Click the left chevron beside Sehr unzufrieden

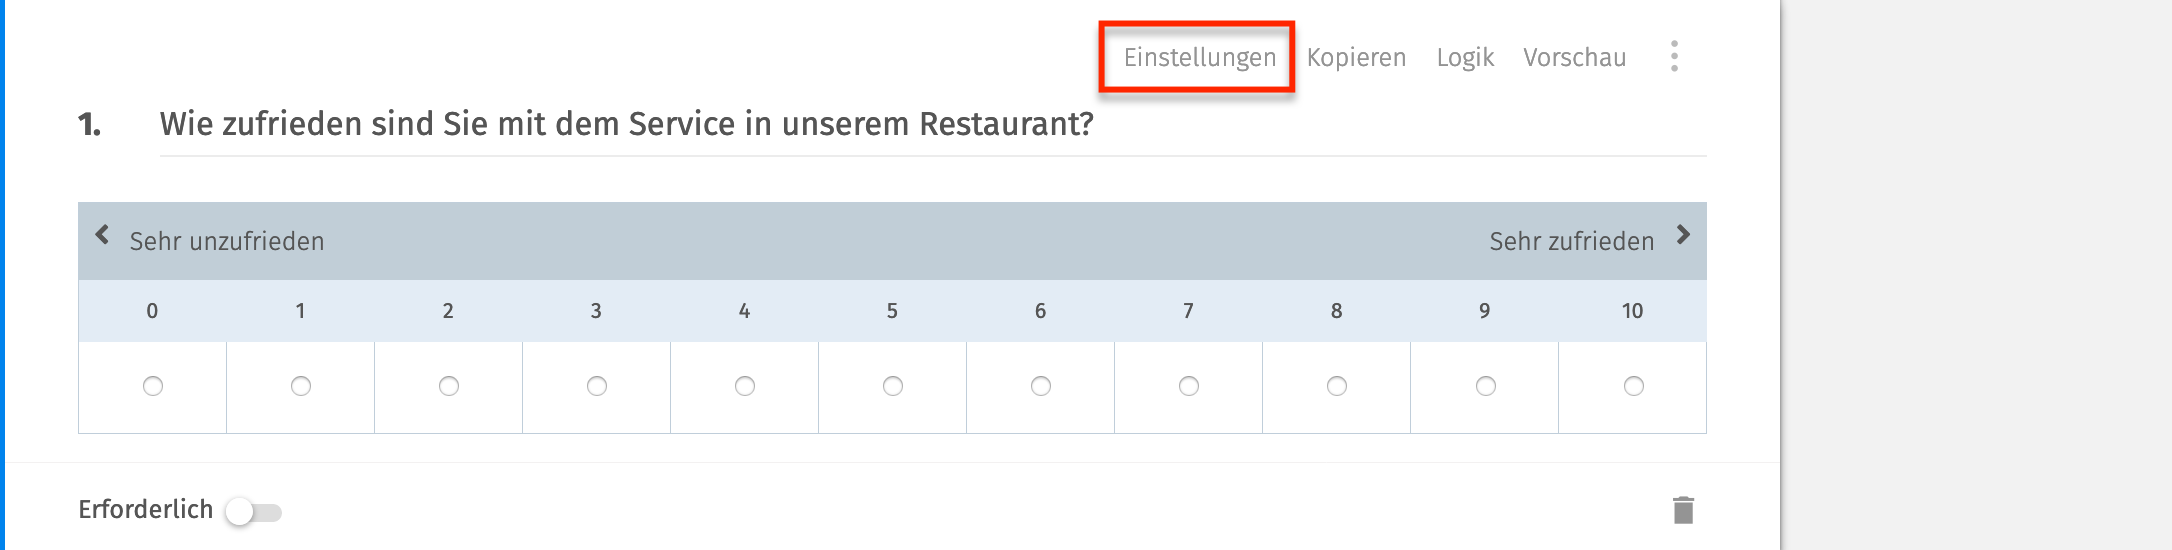point(102,235)
